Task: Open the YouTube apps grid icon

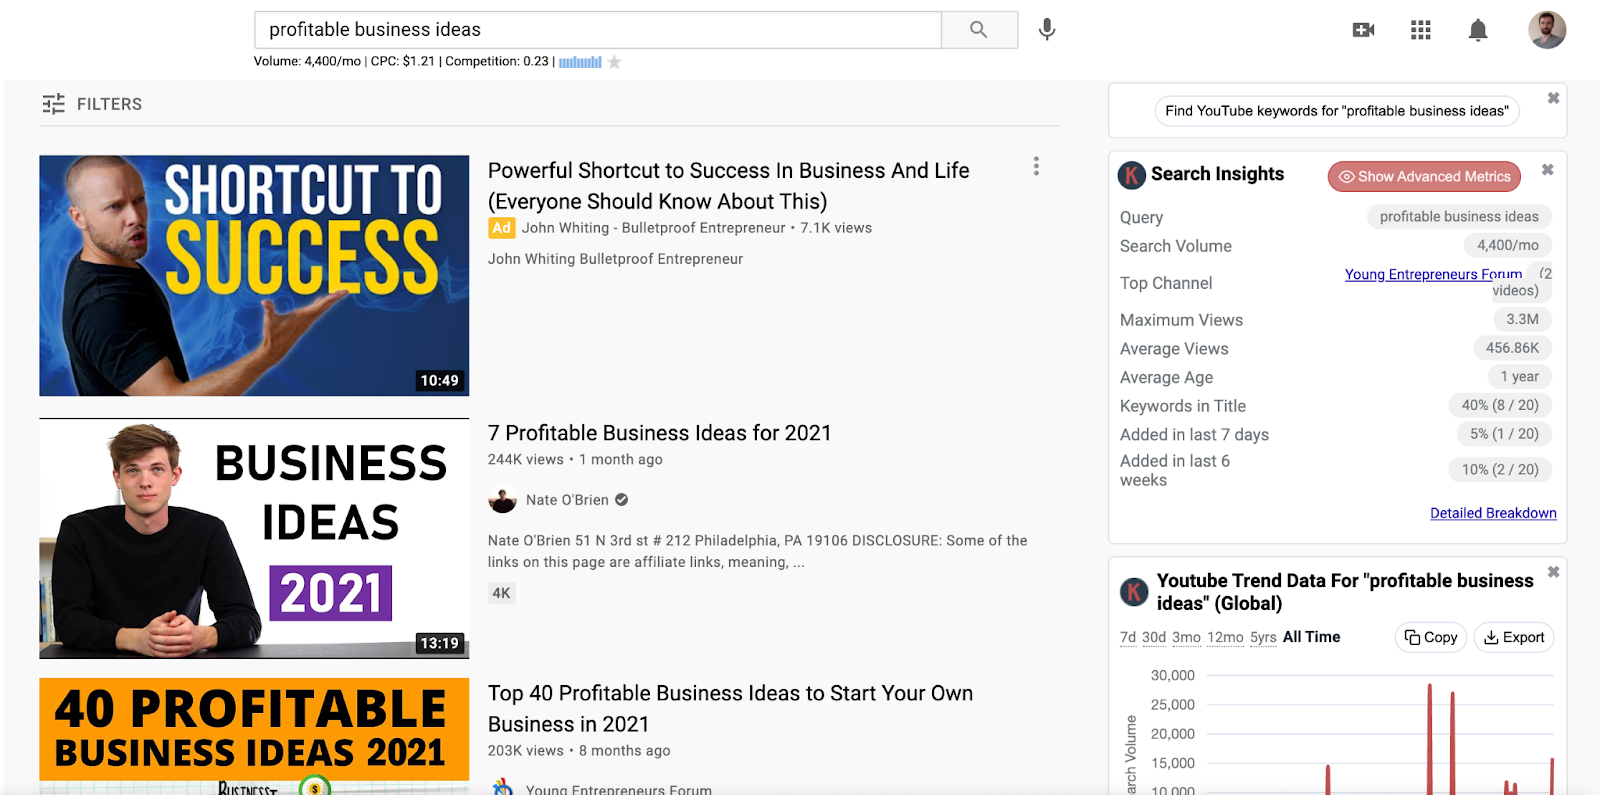Action: pos(1421,30)
